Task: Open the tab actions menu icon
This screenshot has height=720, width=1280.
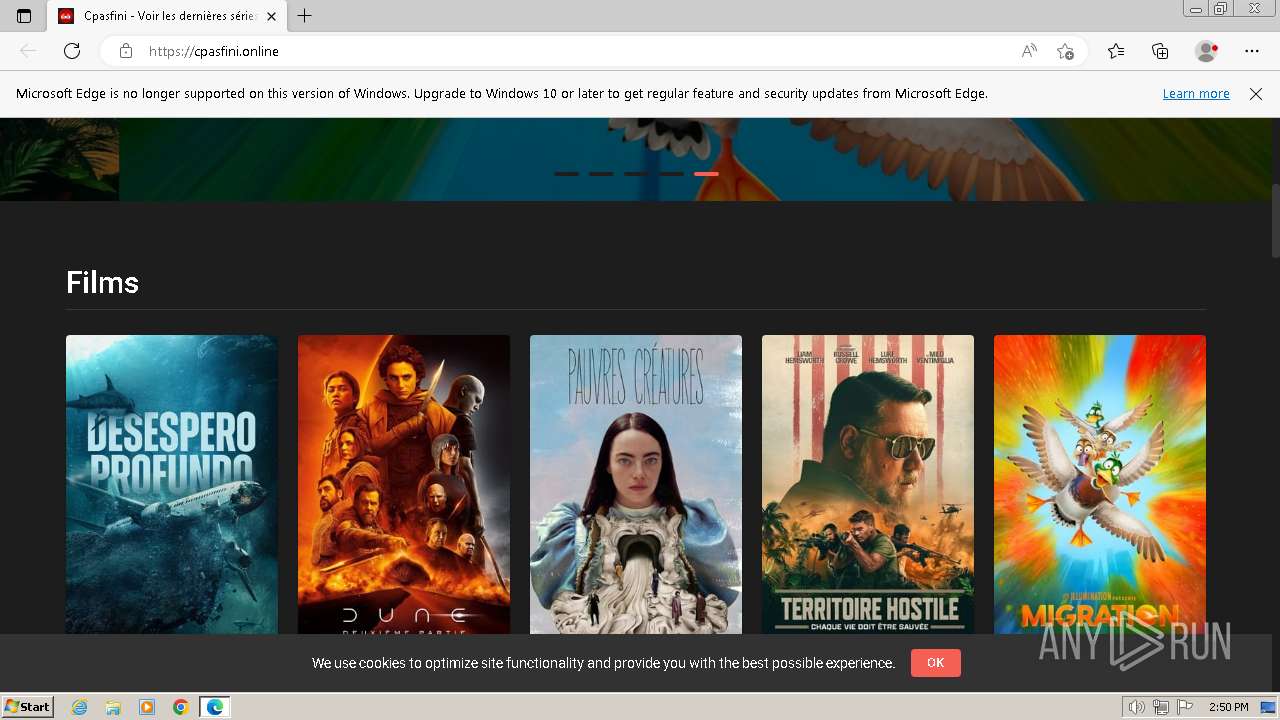Action: [24, 16]
